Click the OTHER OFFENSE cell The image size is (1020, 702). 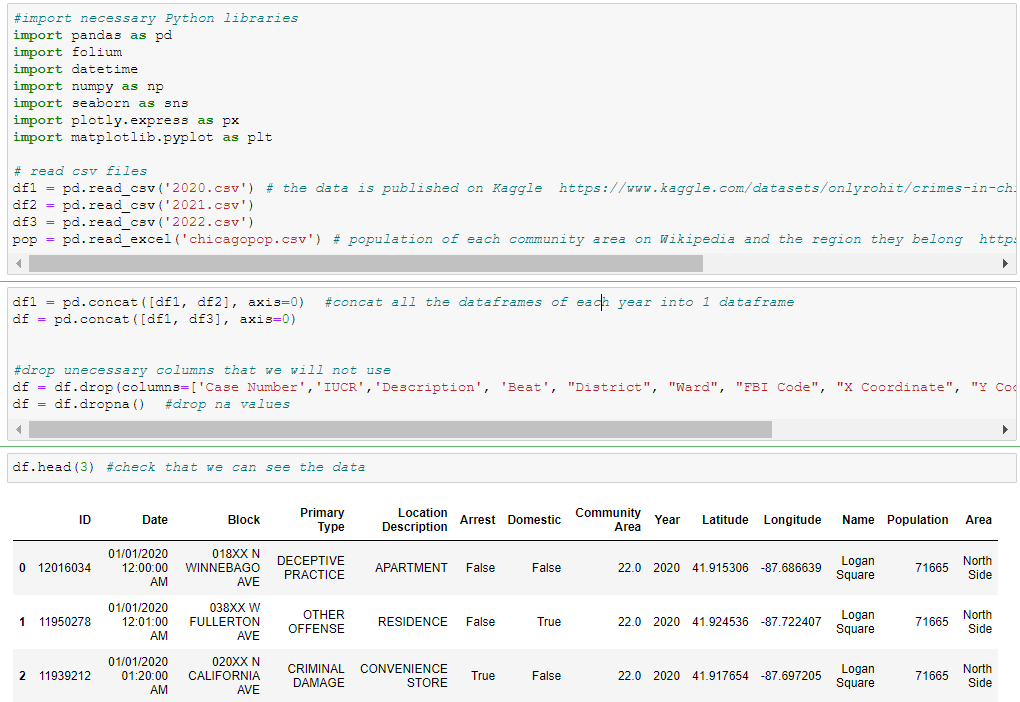[317, 622]
